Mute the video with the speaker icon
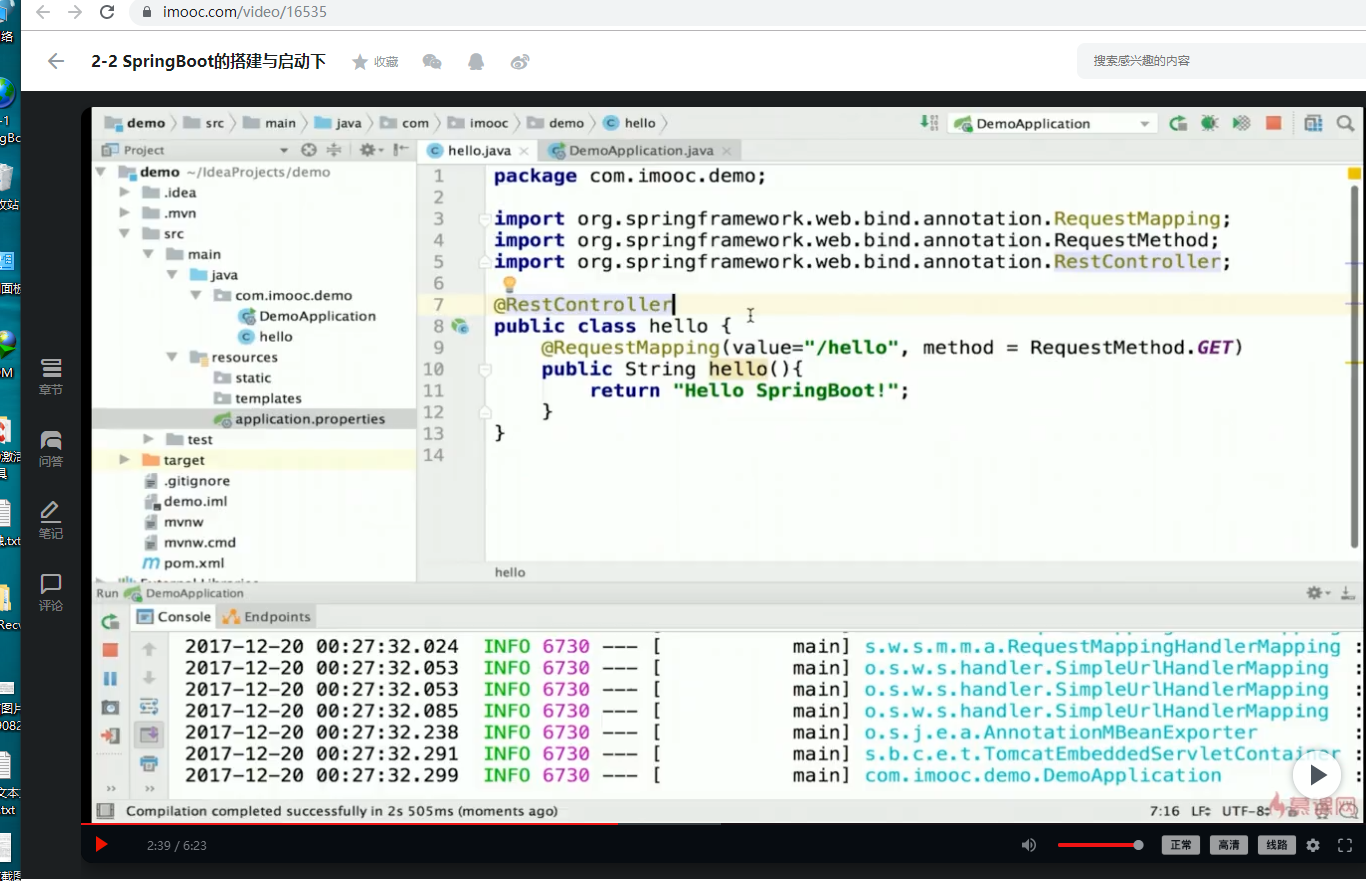The height and width of the screenshot is (881, 1366). [x=1029, y=845]
